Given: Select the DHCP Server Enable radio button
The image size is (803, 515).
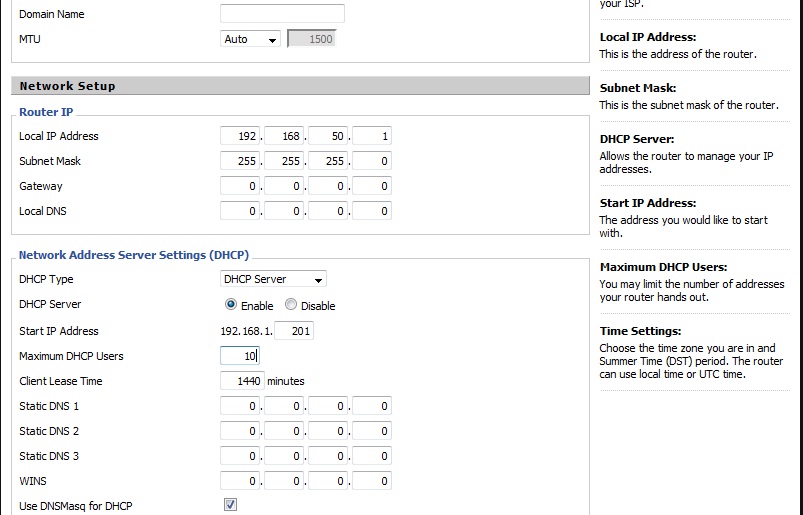Looking at the screenshot, I should [231, 305].
